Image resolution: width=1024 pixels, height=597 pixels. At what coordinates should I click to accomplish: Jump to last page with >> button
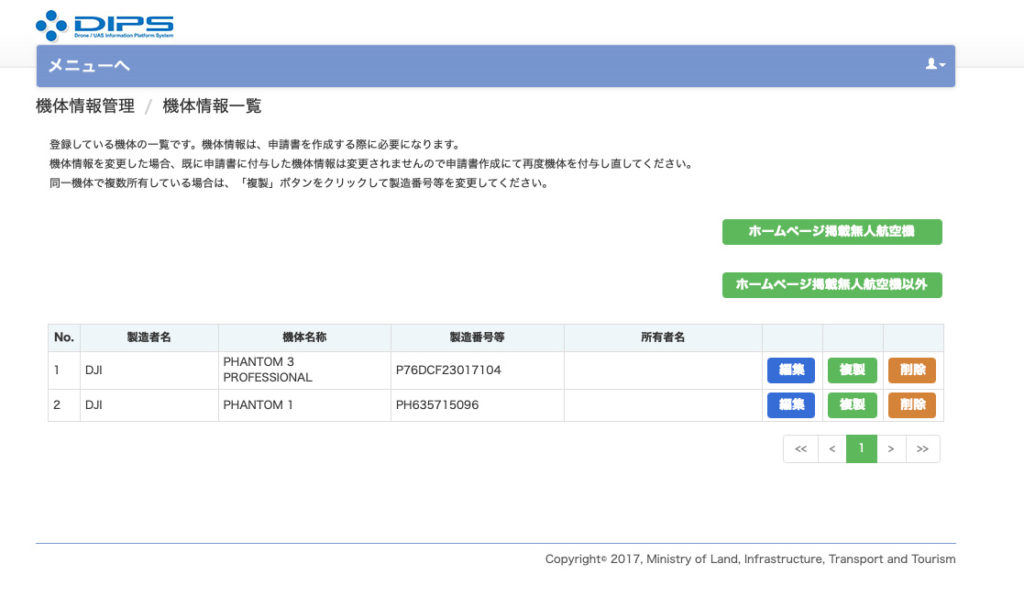(922, 449)
